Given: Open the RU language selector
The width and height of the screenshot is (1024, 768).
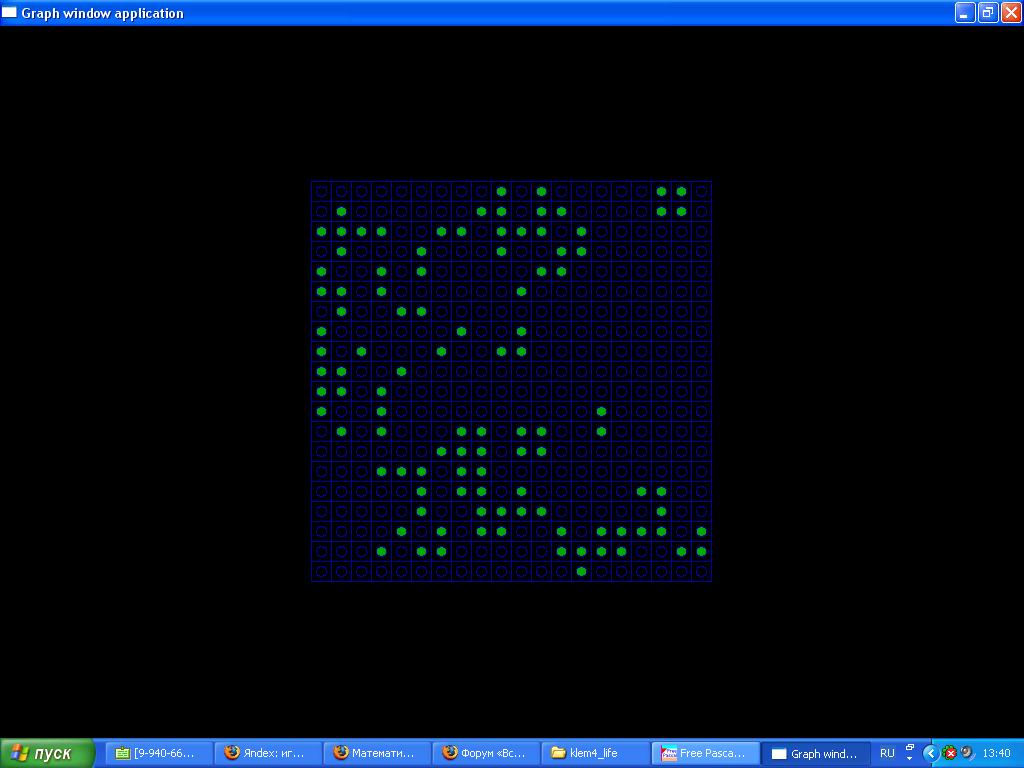Looking at the screenshot, I should click(887, 753).
